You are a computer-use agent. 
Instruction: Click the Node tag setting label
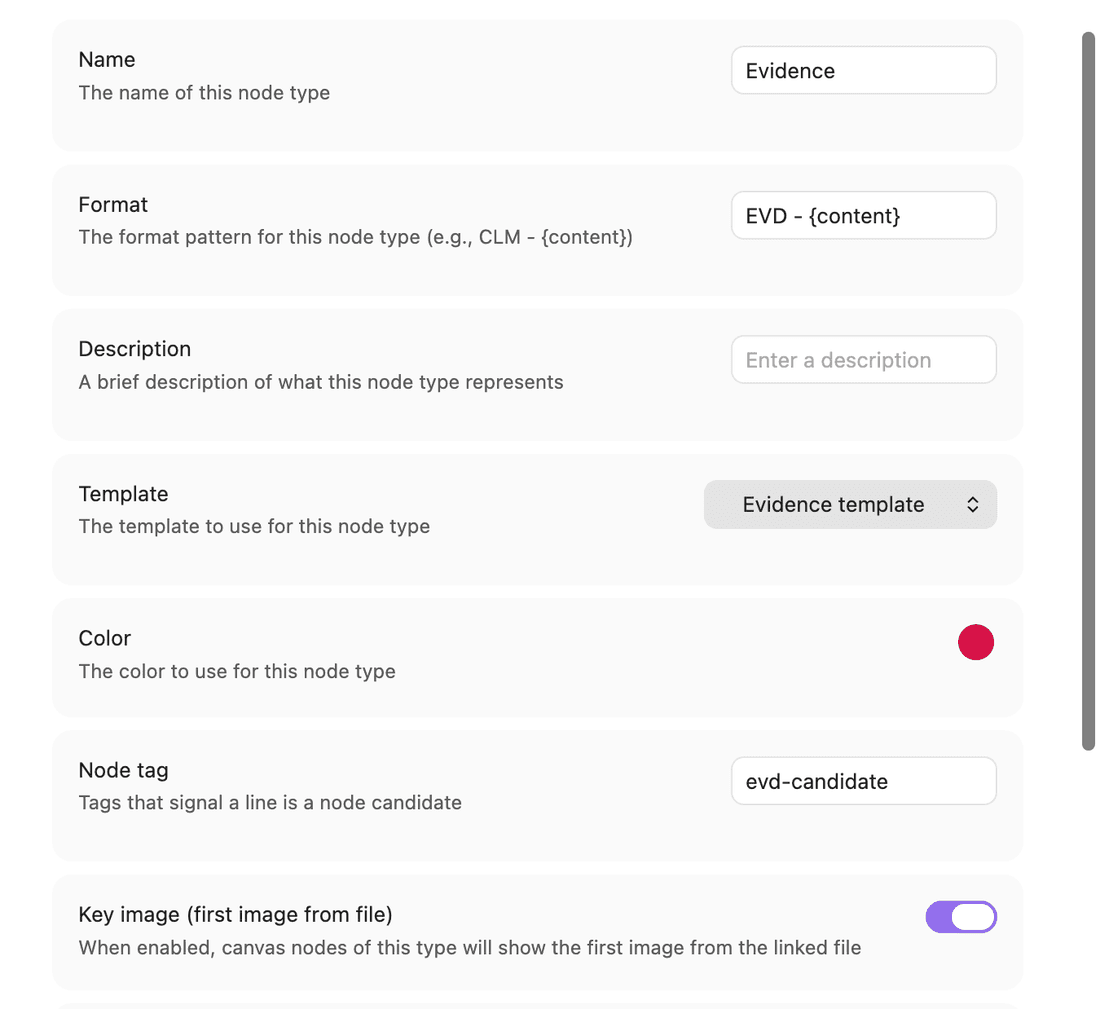123,770
